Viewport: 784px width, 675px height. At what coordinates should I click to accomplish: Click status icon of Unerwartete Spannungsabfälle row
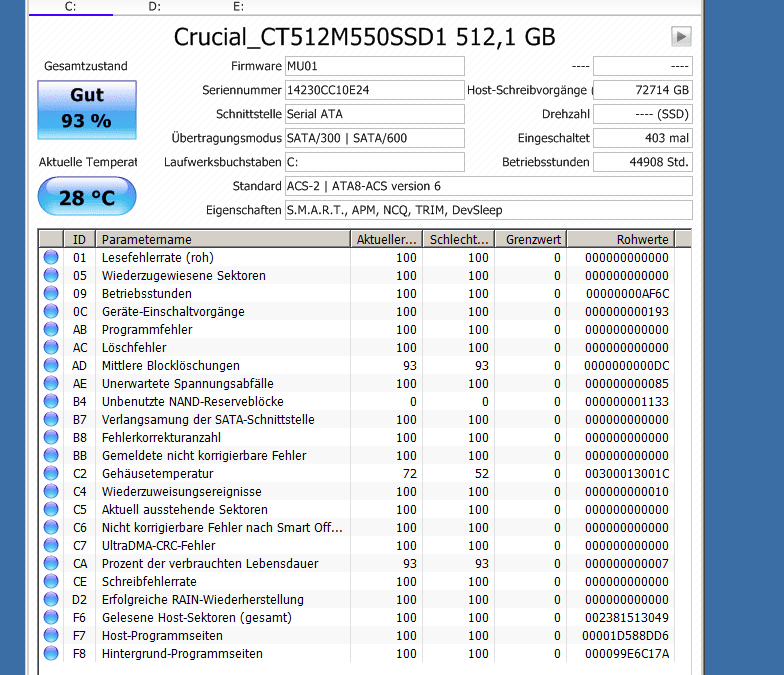point(51,383)
